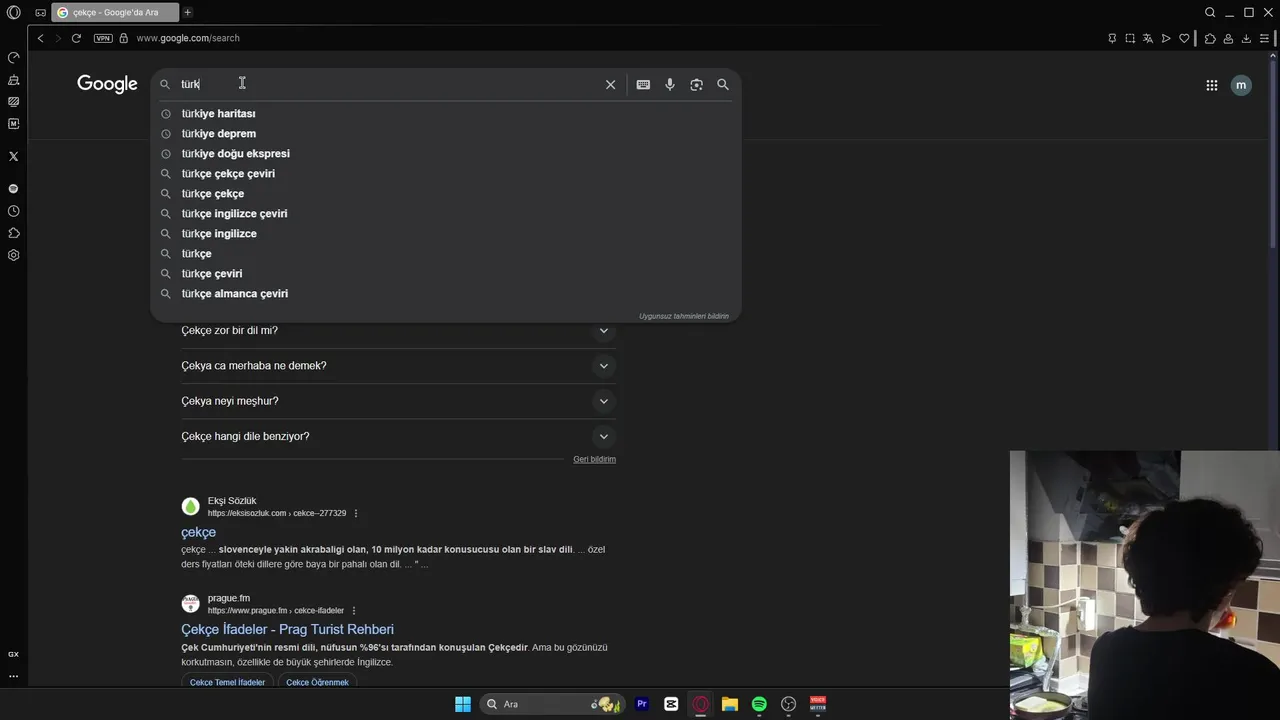Viewport: 1280px width, 720px height.
Task: Open OBS Studio from the taskbar
Action: click(x=788, y=704)
